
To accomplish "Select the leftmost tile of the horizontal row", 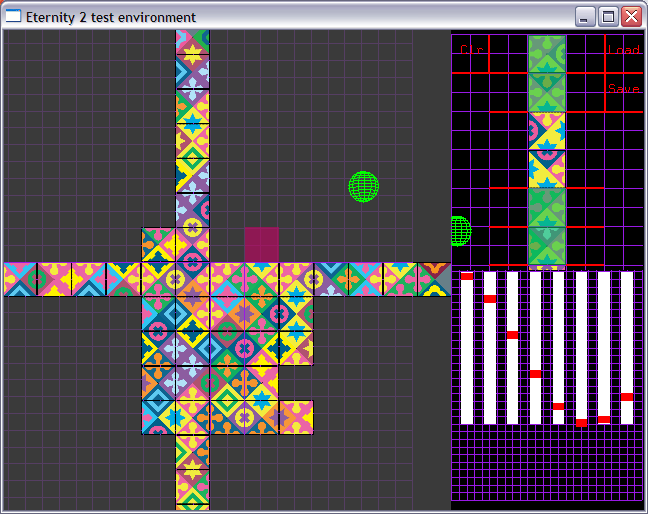I will tap(20, 279).
